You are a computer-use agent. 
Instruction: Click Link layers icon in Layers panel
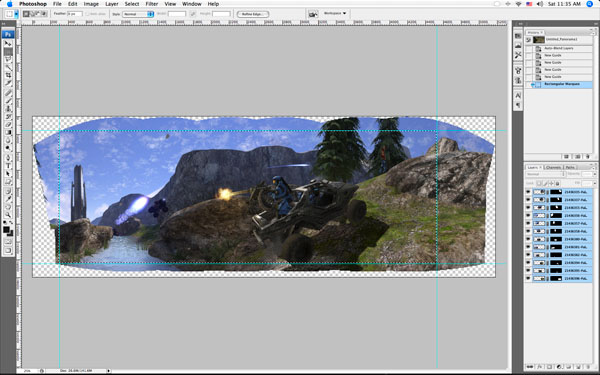pyautogui.click(x=530, y=367)
